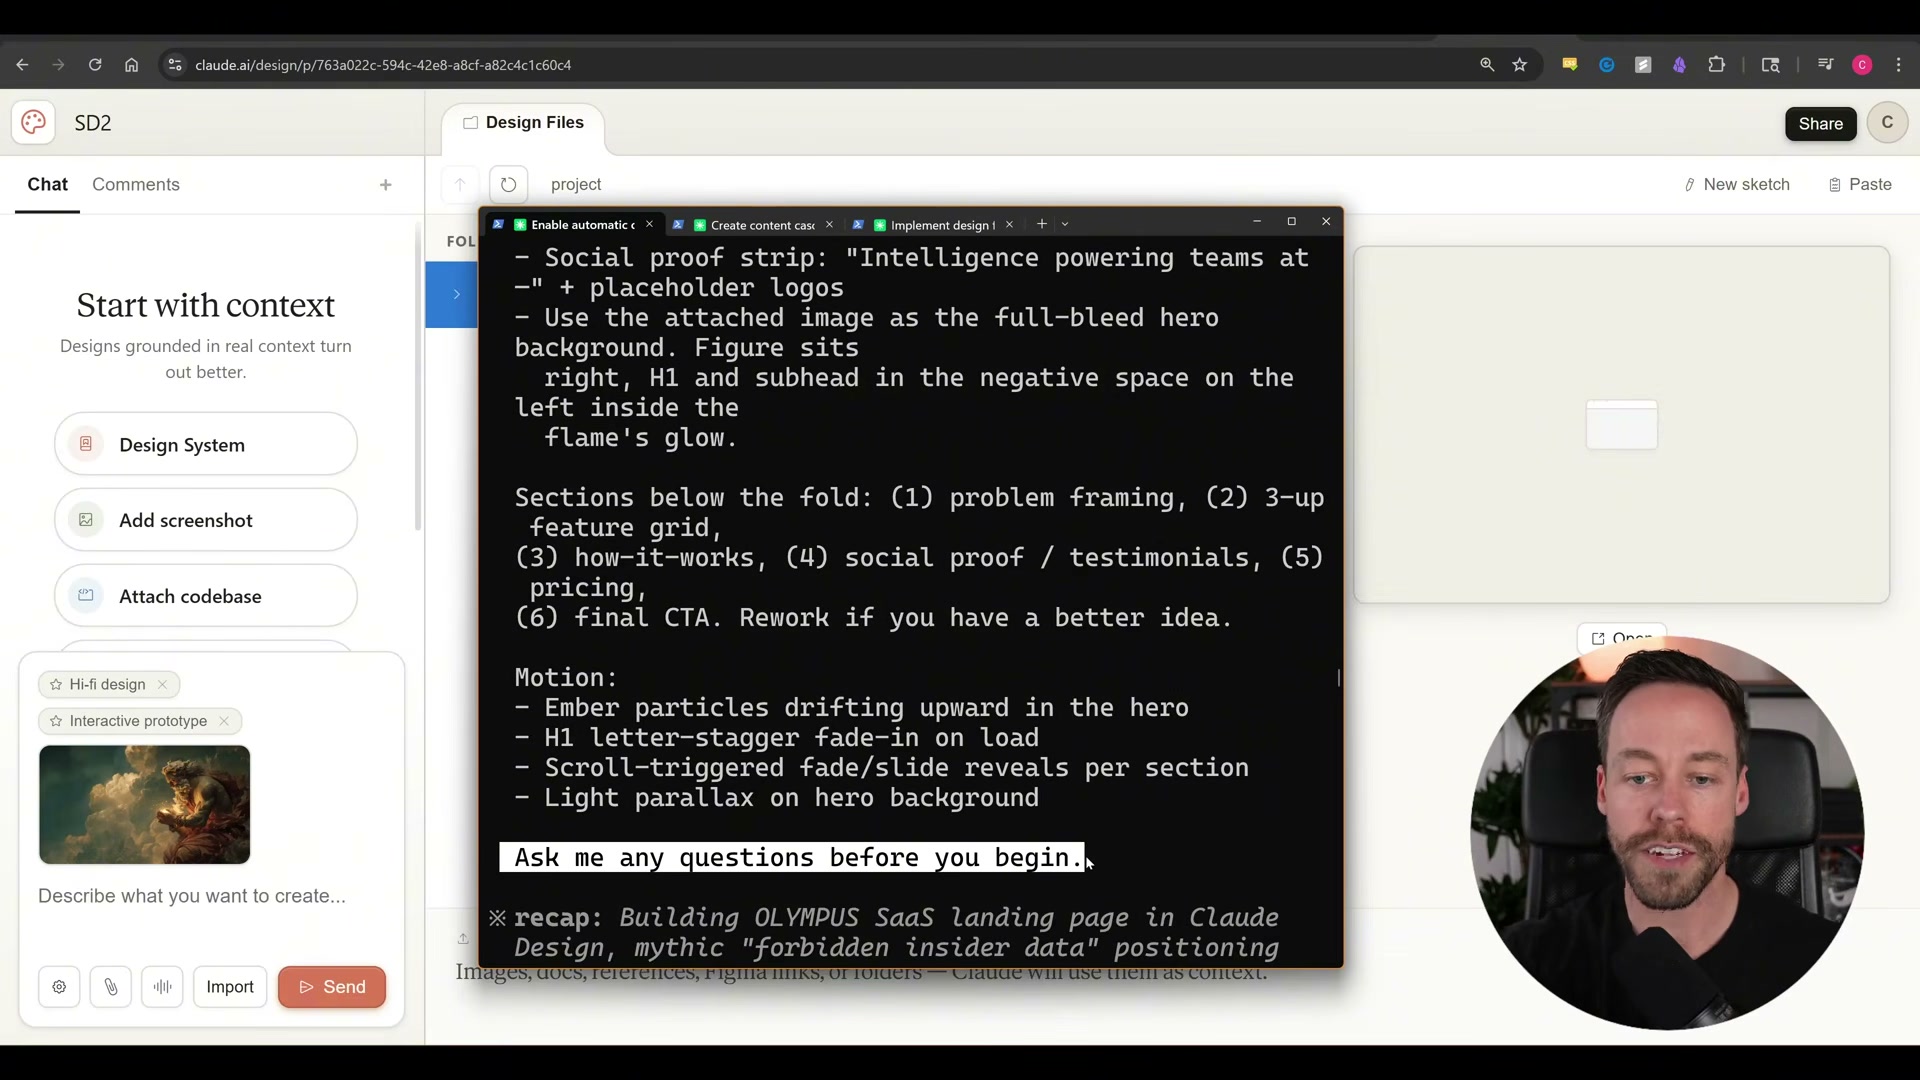The height and width of the screenshot is (1080, 1920).
Task: Click the highlighted 'Ask me any questions' line
Action: 792,858
